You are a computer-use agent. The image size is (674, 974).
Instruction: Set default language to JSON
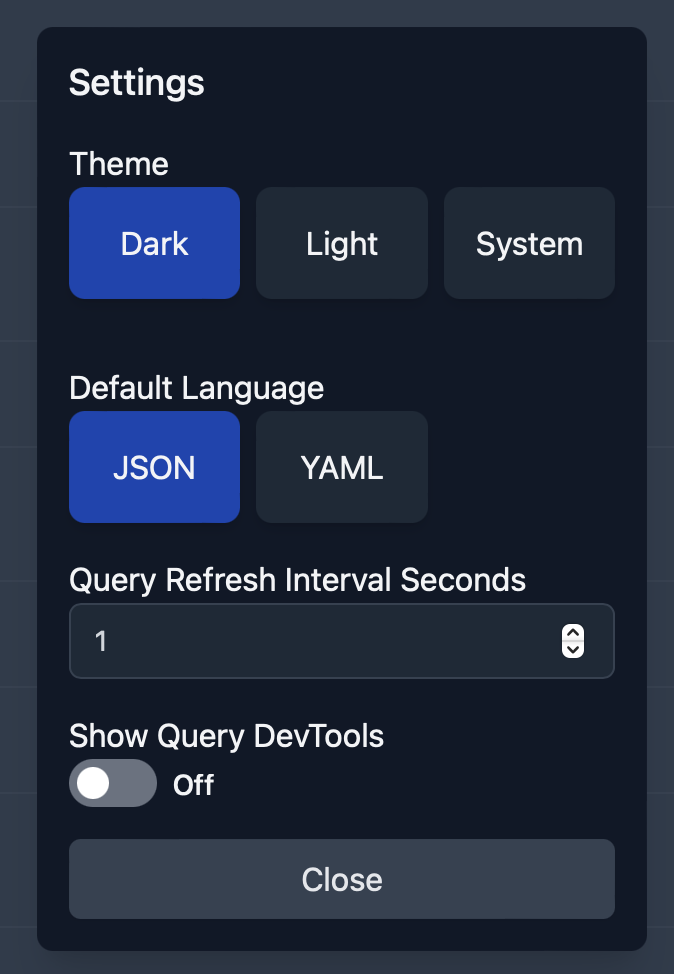[154, 467]
